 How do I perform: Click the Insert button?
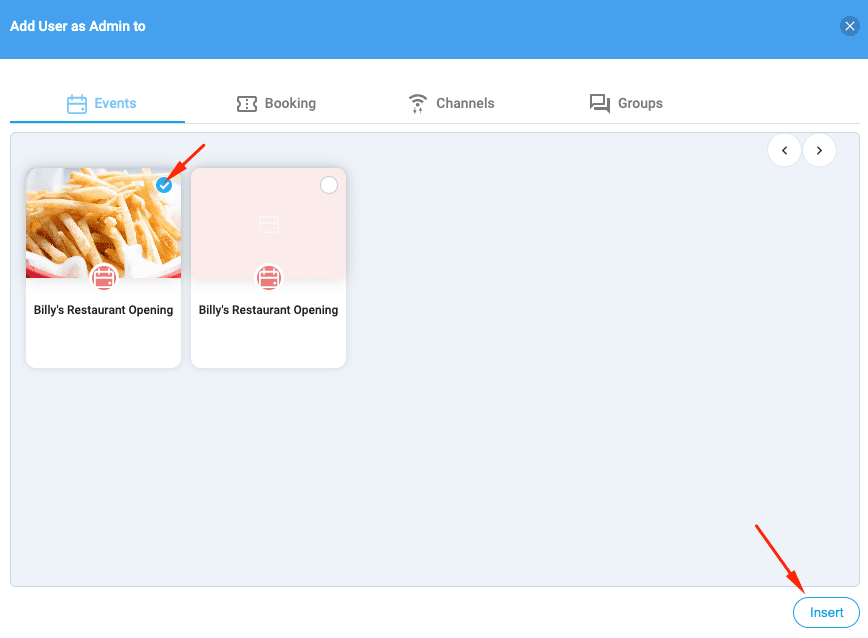click(x=826, y=613)
